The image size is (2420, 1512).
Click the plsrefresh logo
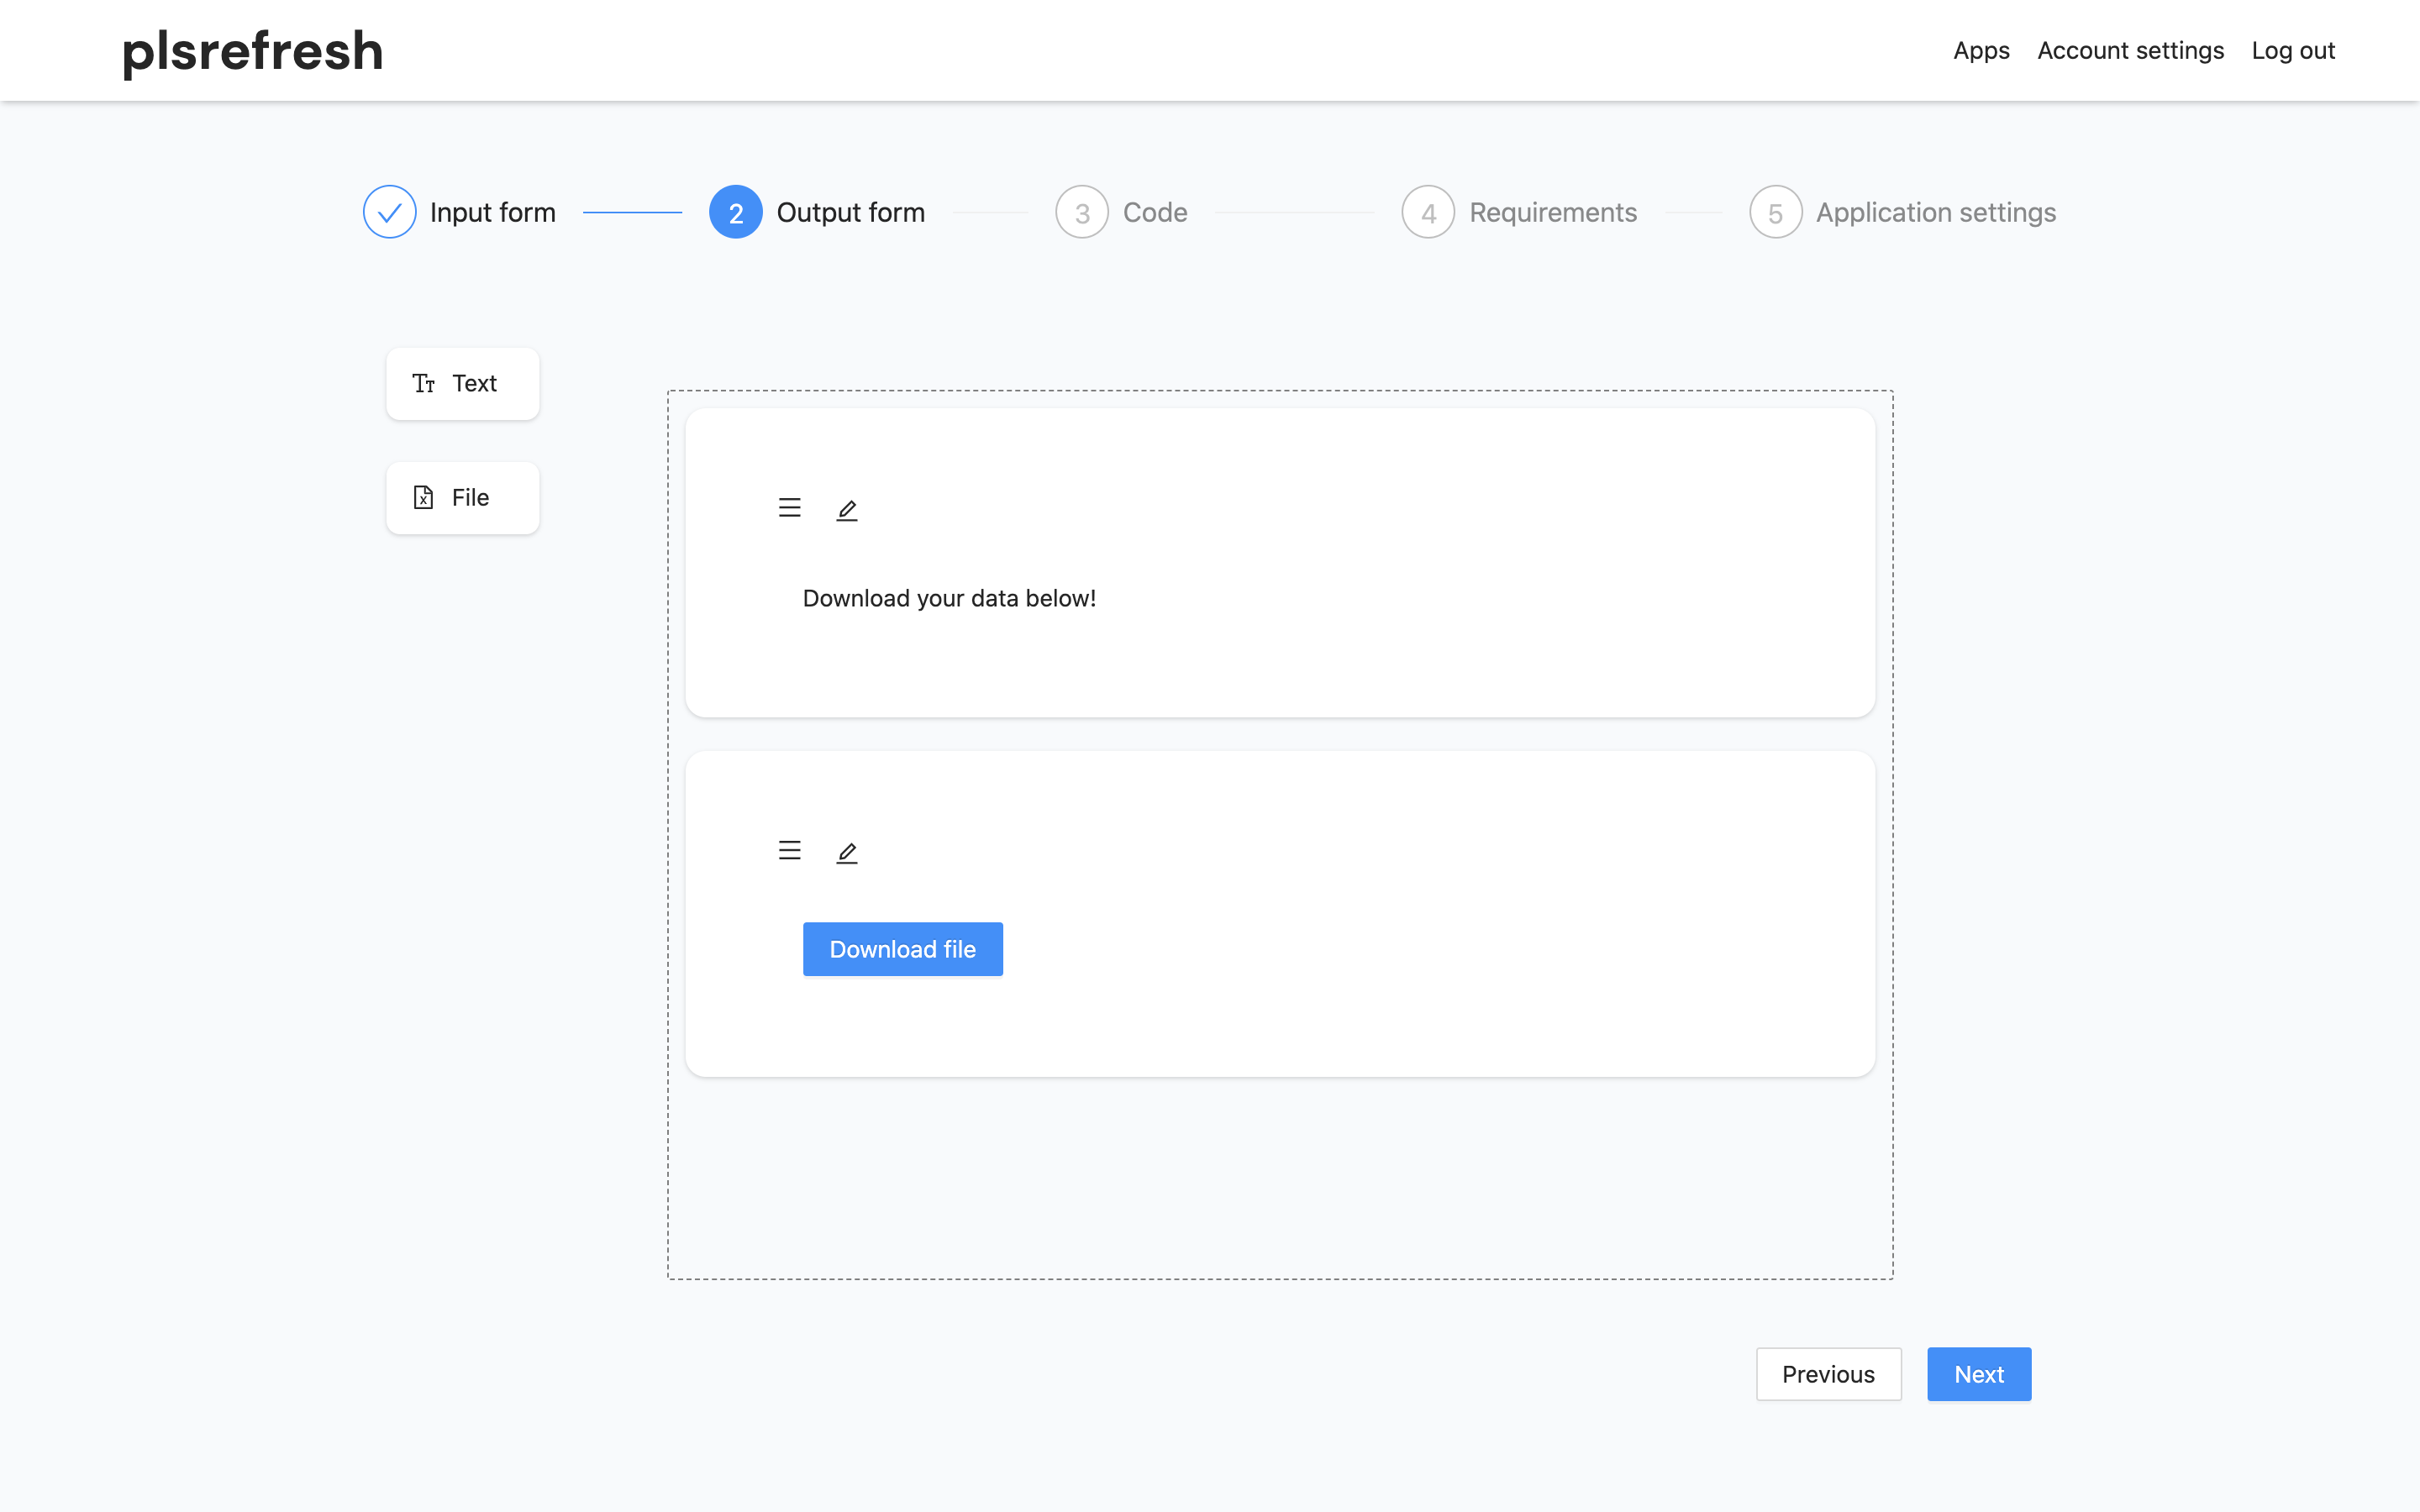click(253, 50)
